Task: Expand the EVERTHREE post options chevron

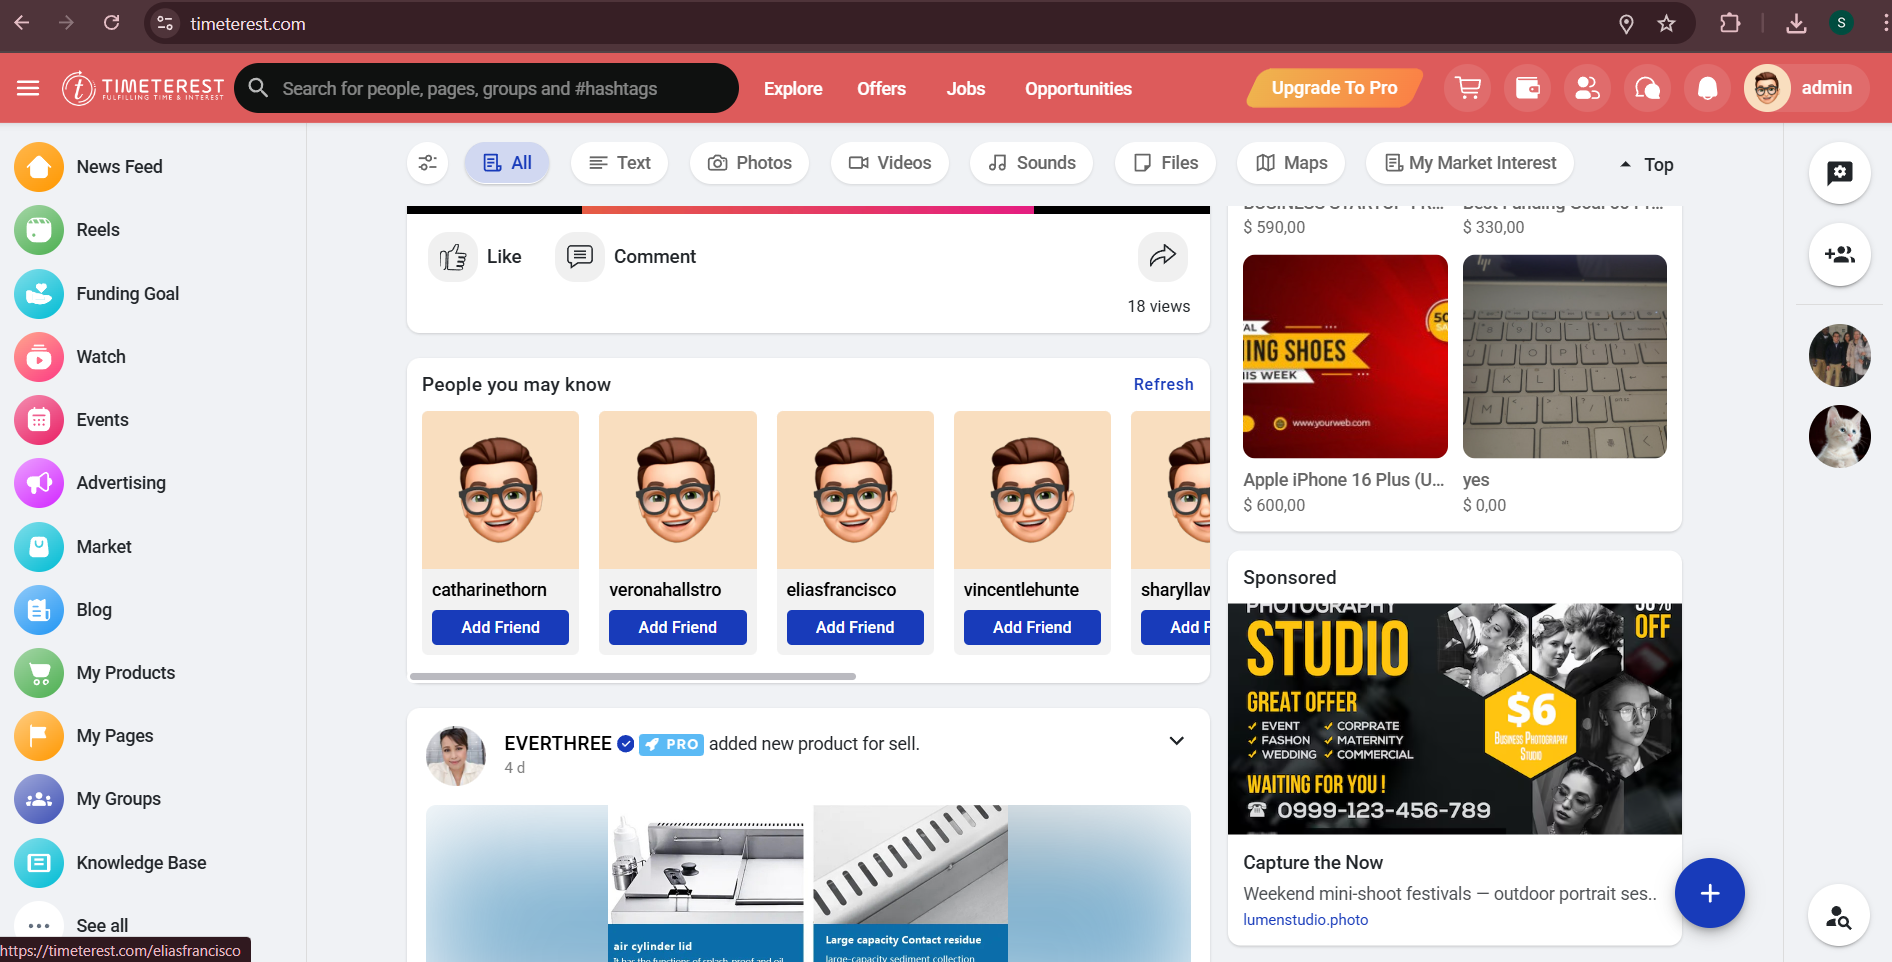Action: 1177,741
